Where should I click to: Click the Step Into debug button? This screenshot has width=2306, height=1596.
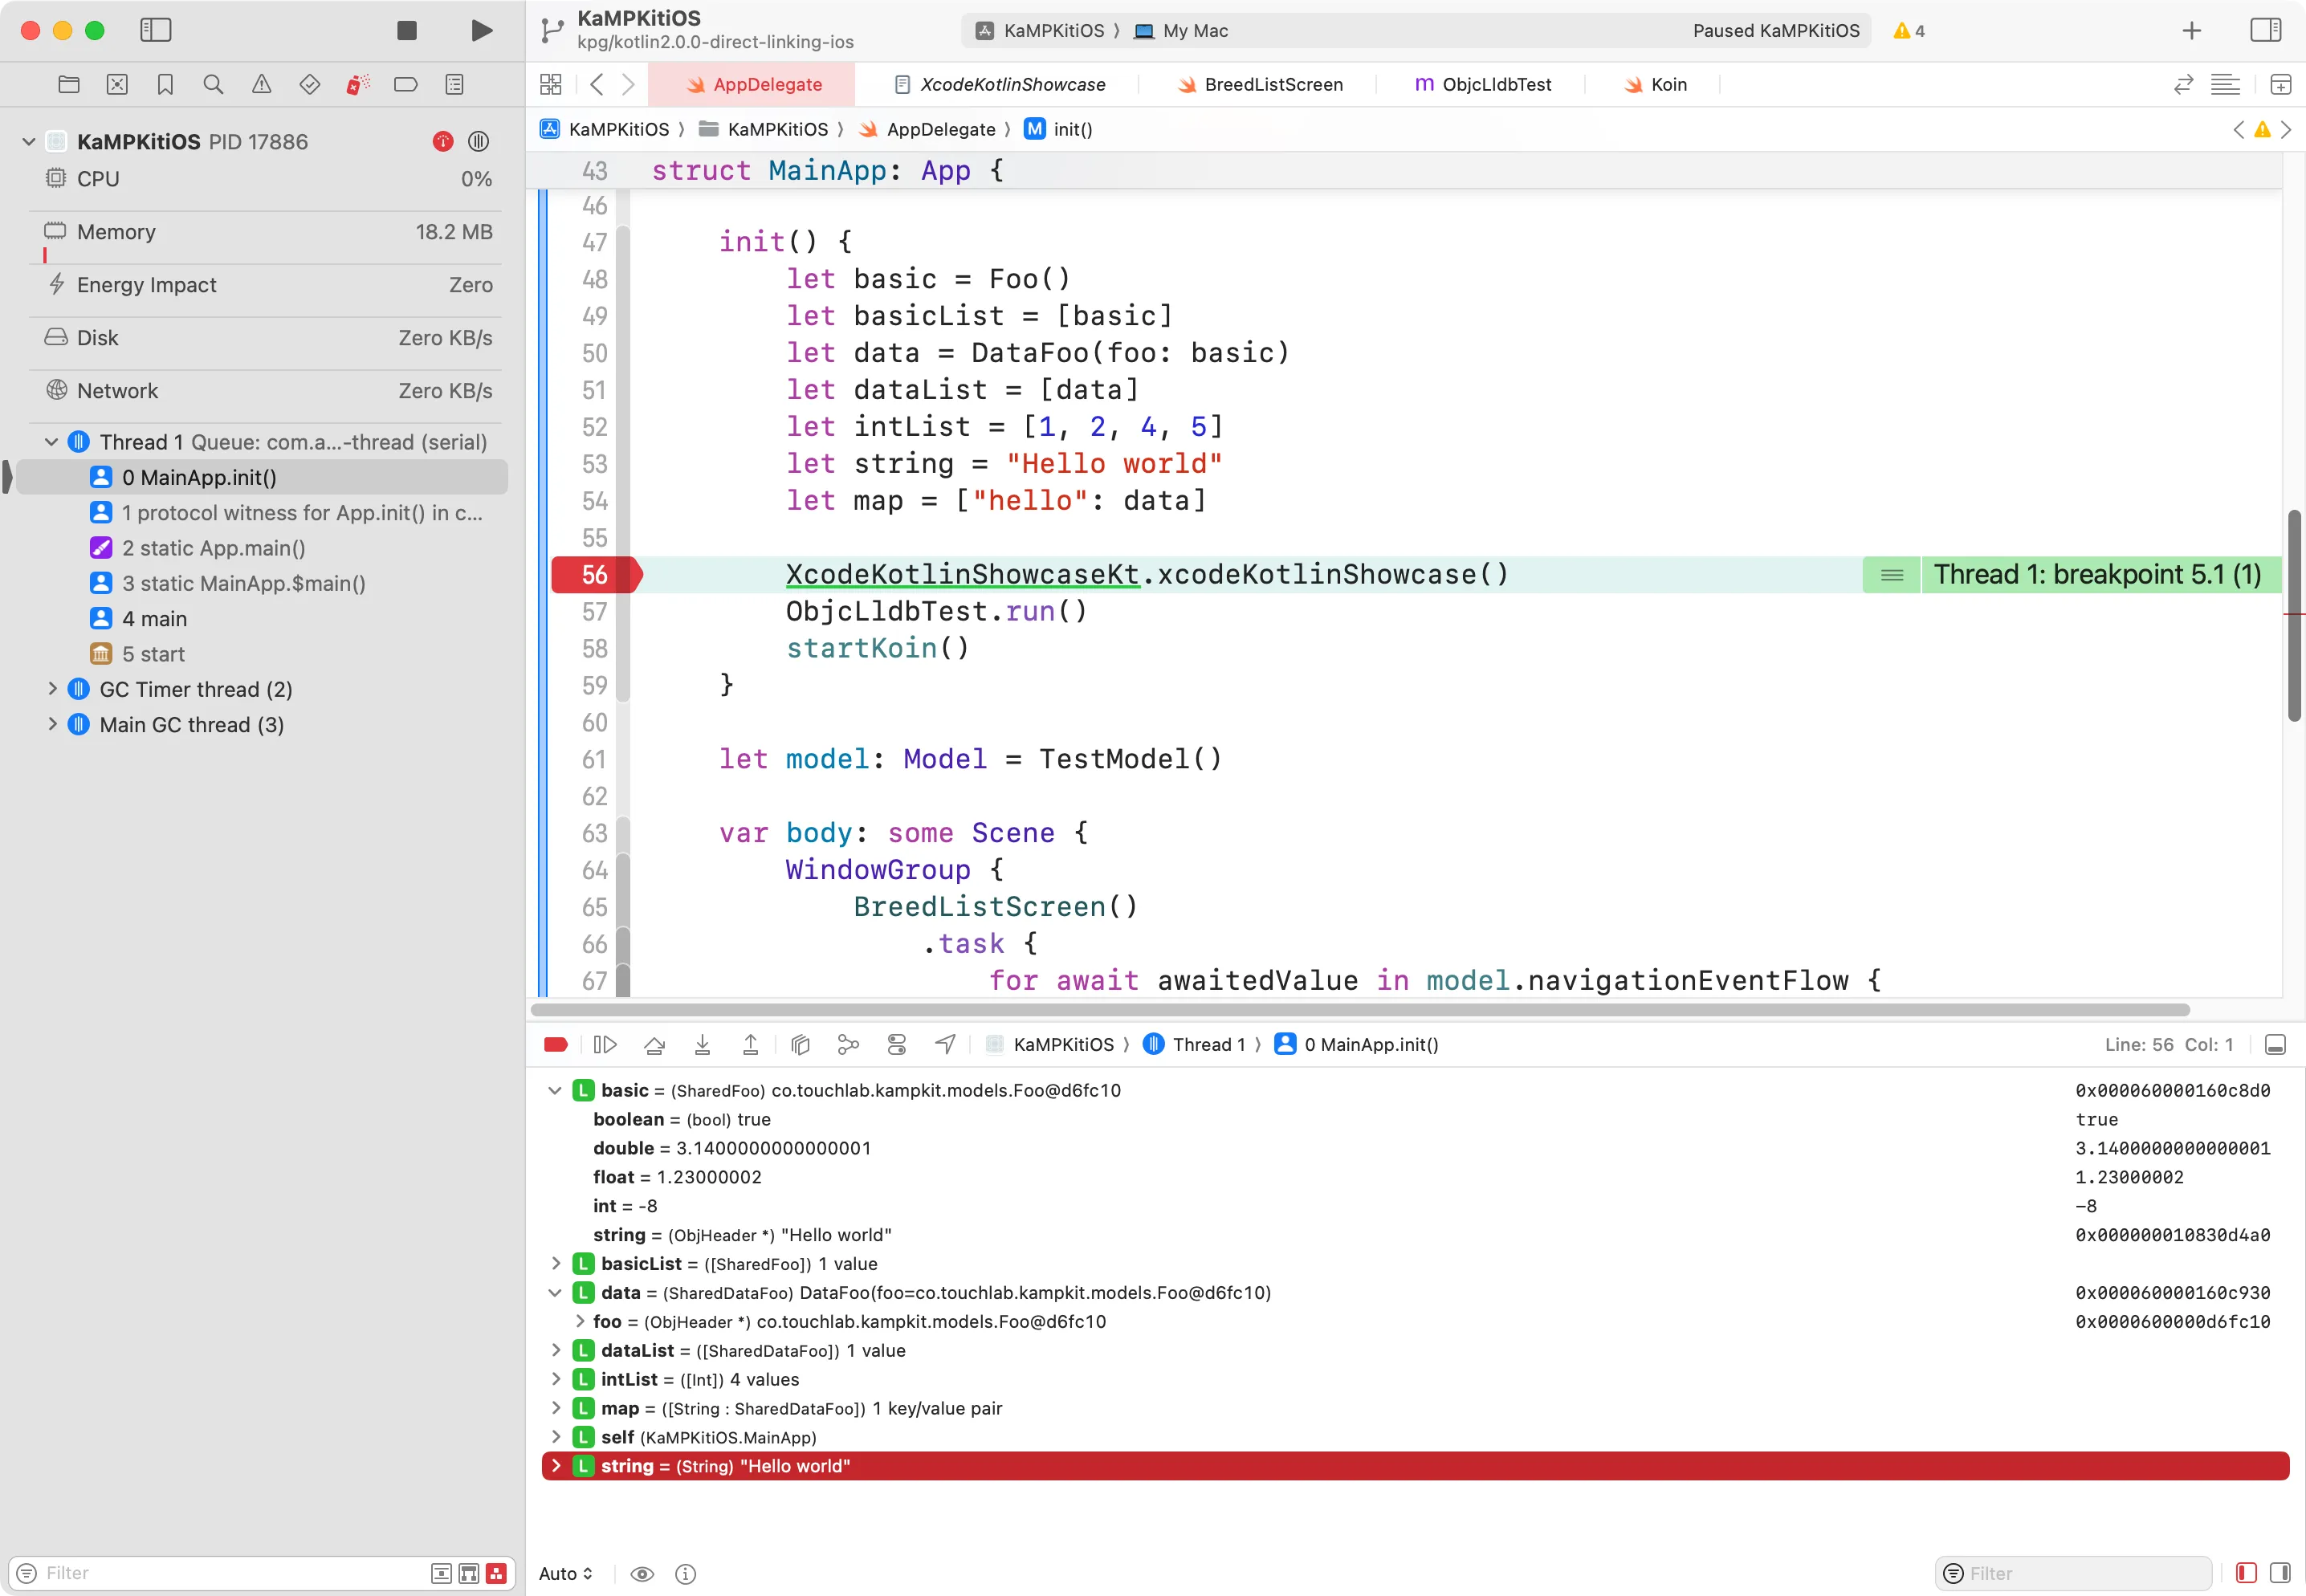point(702,1044)
